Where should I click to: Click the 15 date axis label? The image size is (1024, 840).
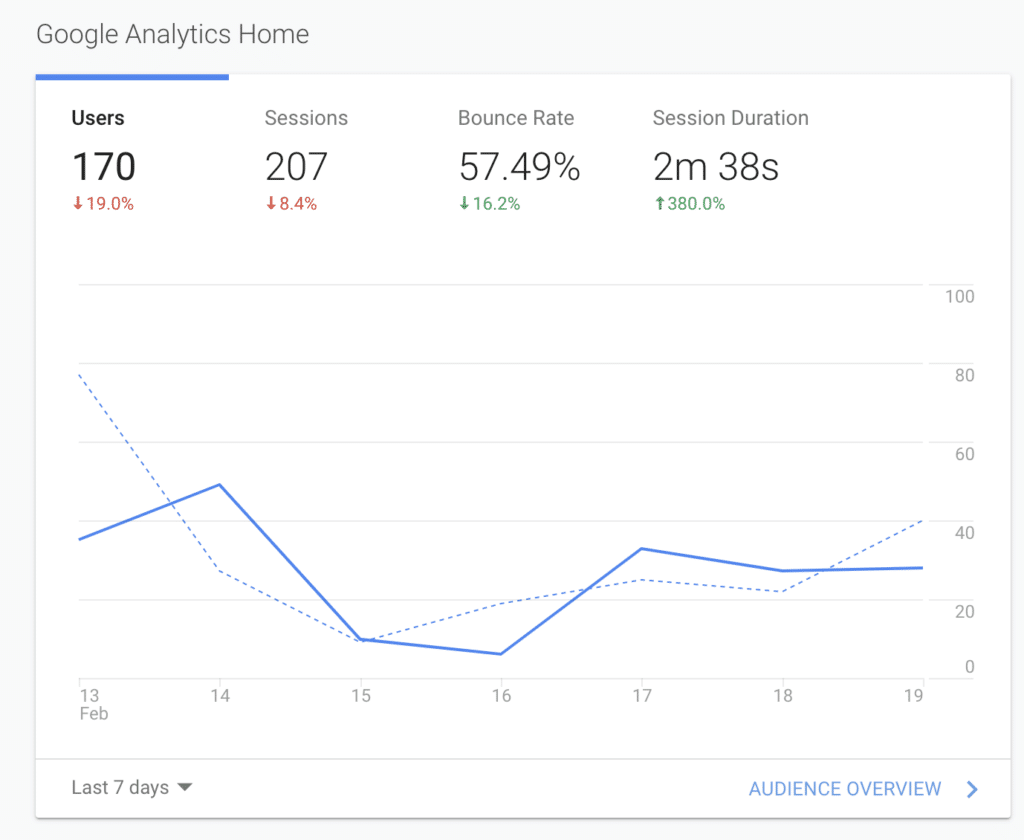coord(360,696)
